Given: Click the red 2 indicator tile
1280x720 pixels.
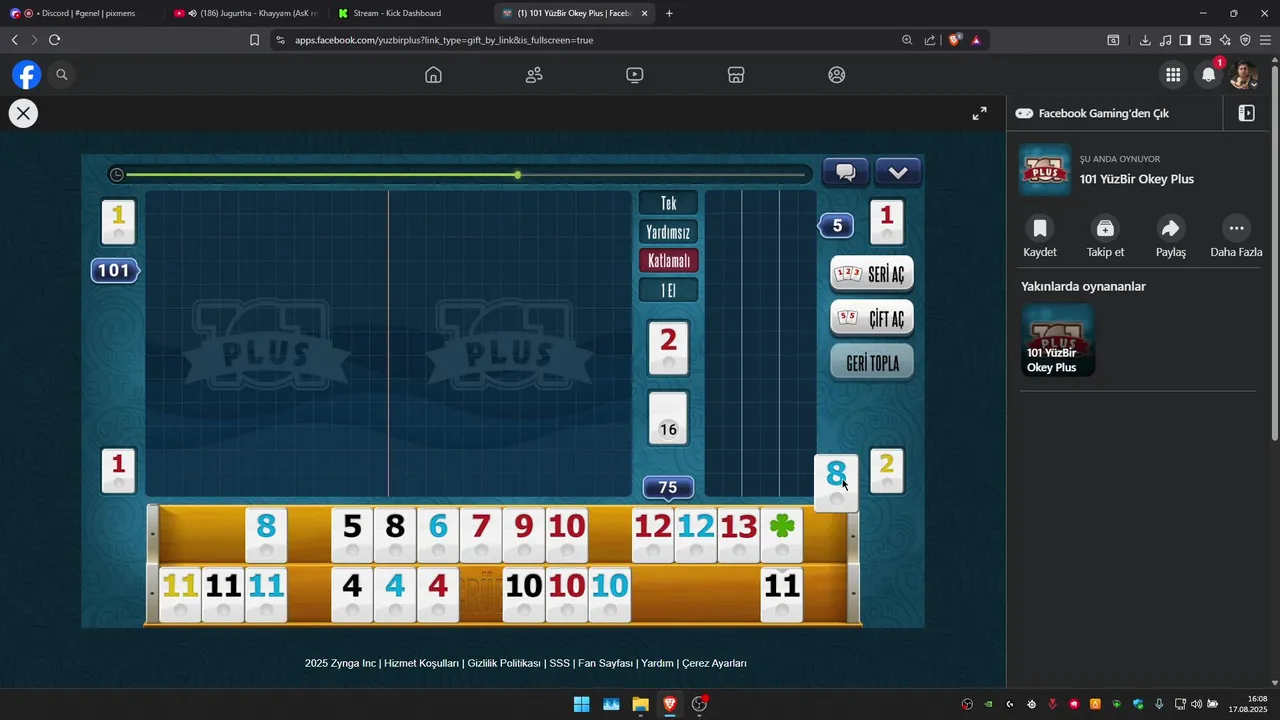Looking at the screenshot, I should pyautogui.click(x=668, y=348).
